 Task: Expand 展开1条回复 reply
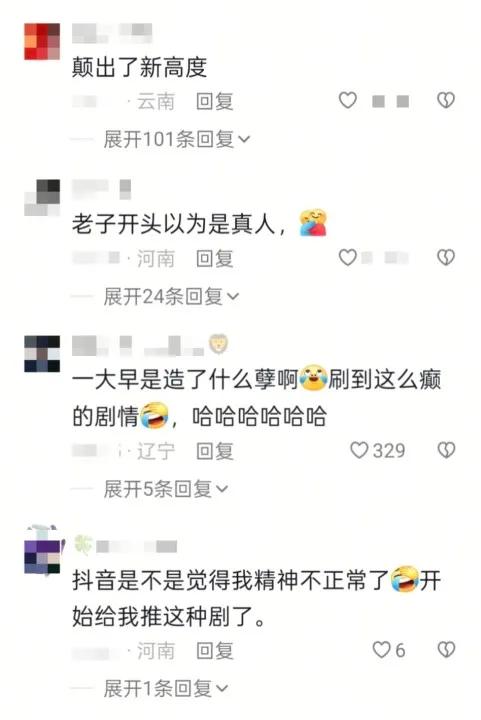(166, 688)
